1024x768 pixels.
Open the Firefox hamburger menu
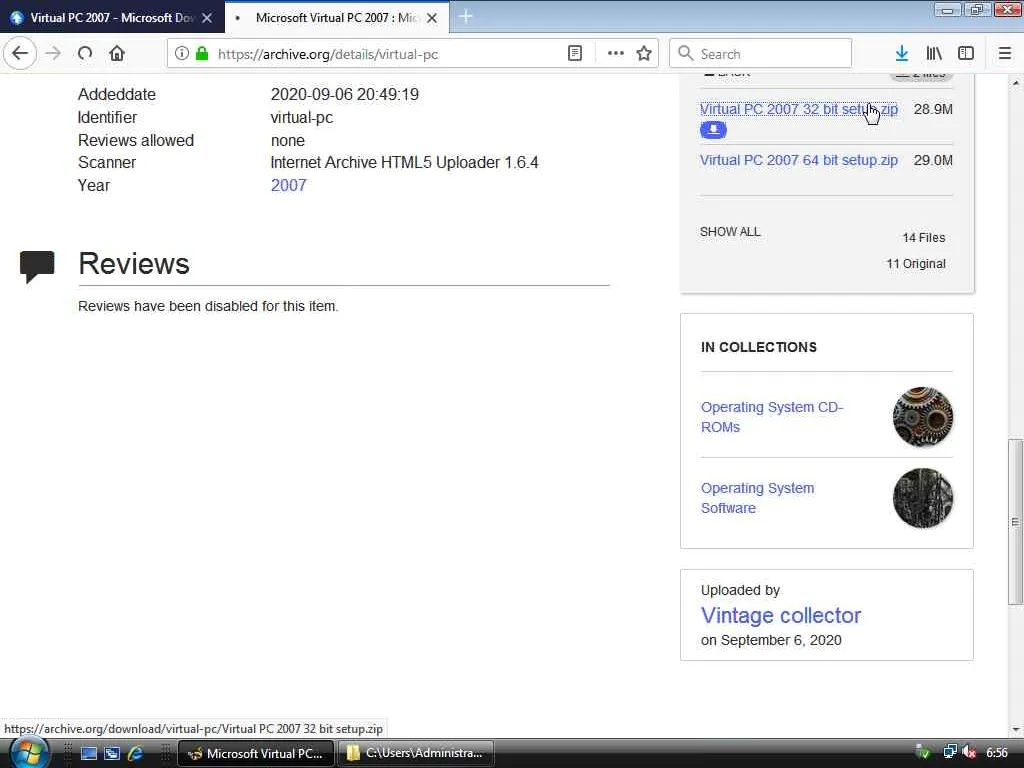click(1004, 54)
